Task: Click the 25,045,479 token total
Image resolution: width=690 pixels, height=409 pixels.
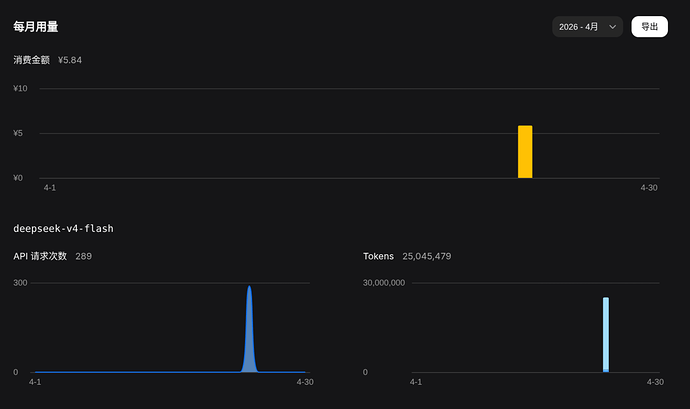Action: [427, 256]
